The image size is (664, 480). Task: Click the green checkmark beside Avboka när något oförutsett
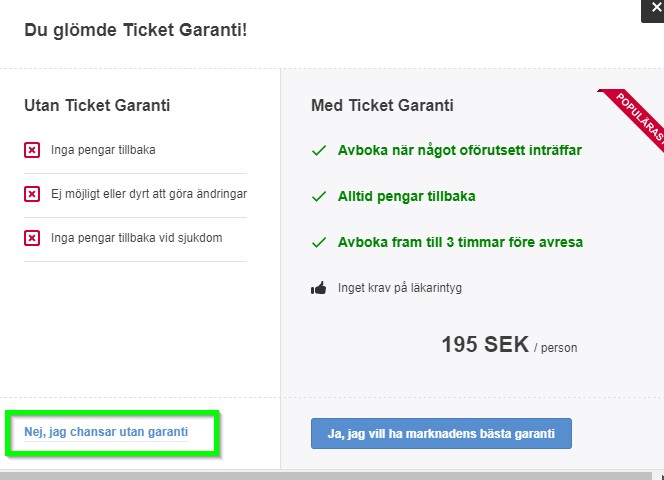[319, 150]
